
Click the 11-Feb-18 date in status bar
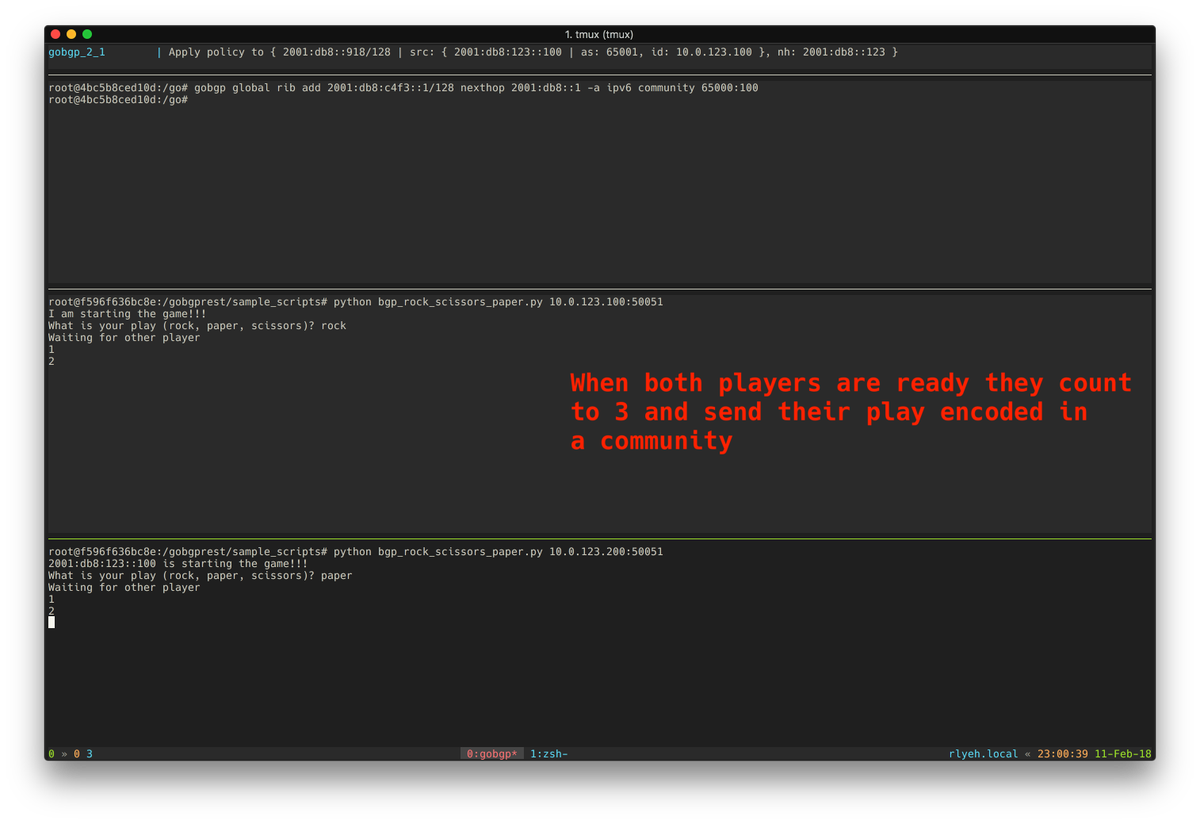pyautogui.click(x=1123, y=753)
